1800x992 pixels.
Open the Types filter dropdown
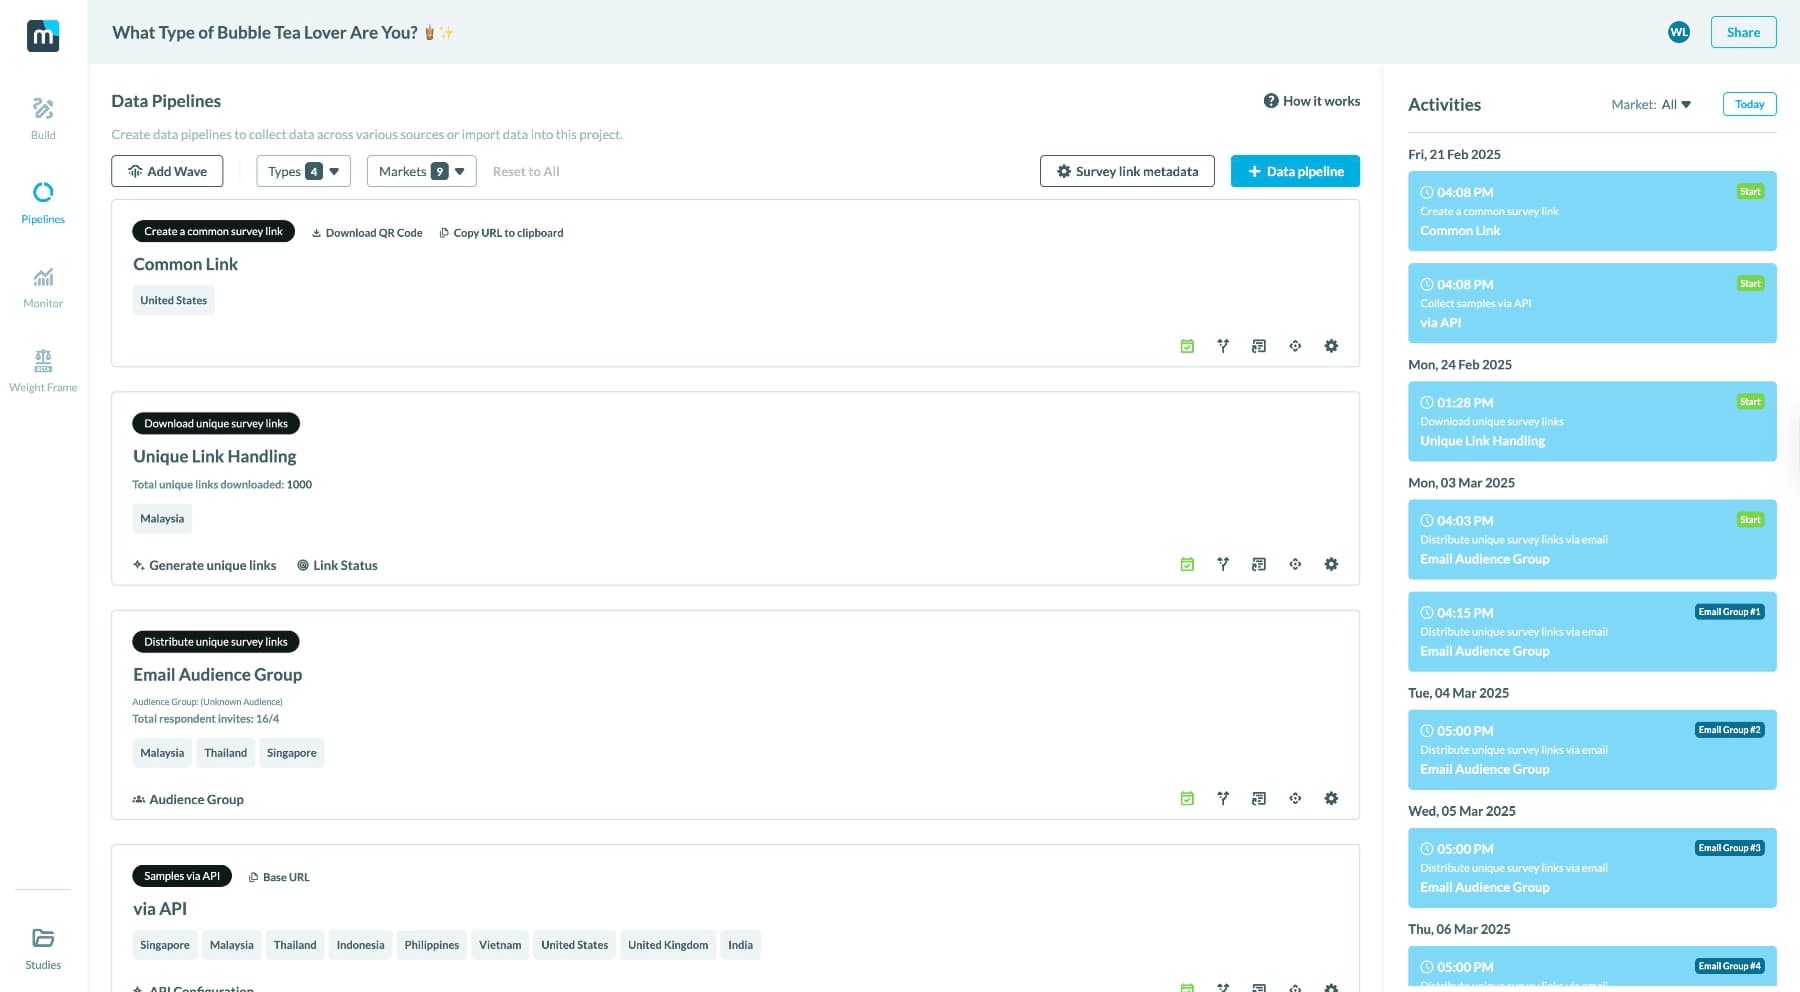pyautogui.click(x=302, y=171)
